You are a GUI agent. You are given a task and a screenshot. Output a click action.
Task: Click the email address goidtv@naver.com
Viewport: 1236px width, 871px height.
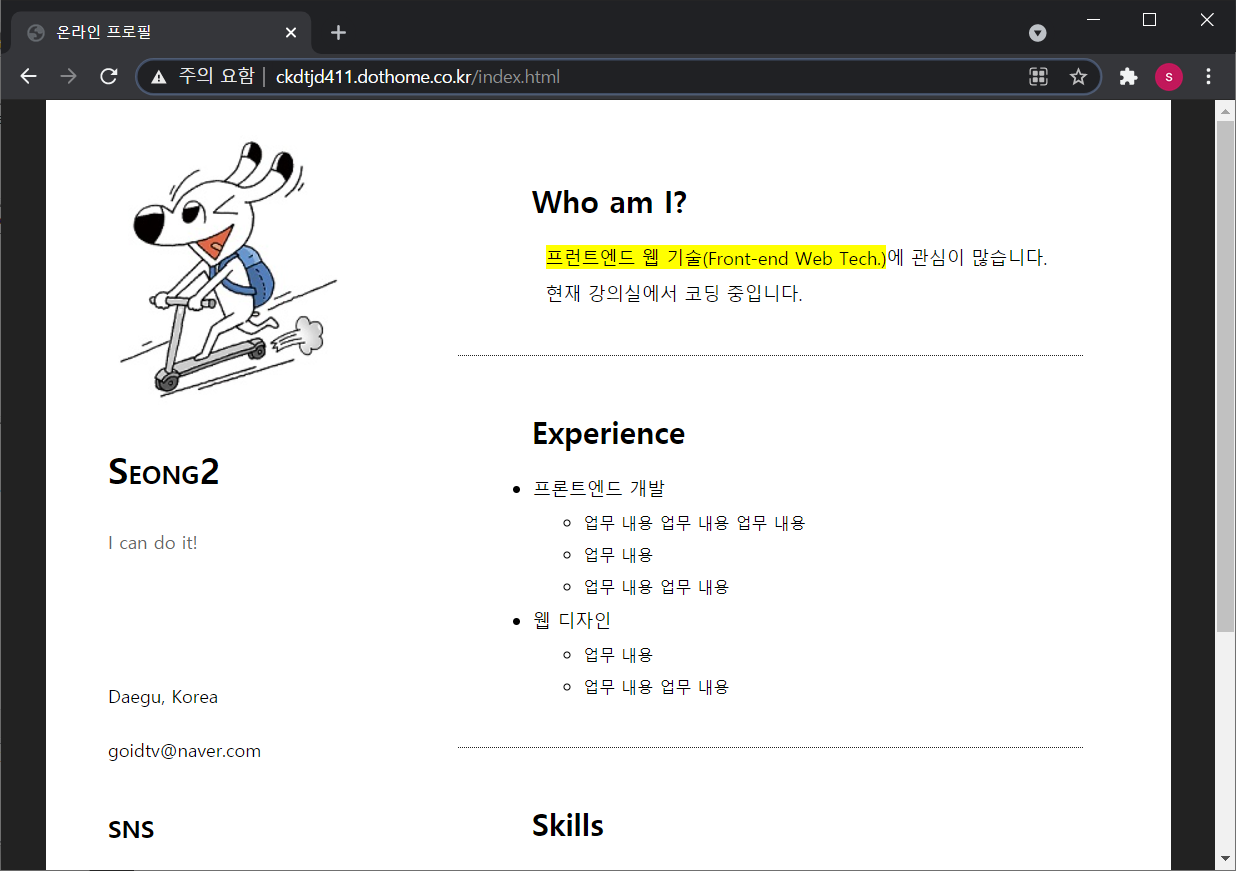[184, 750]
